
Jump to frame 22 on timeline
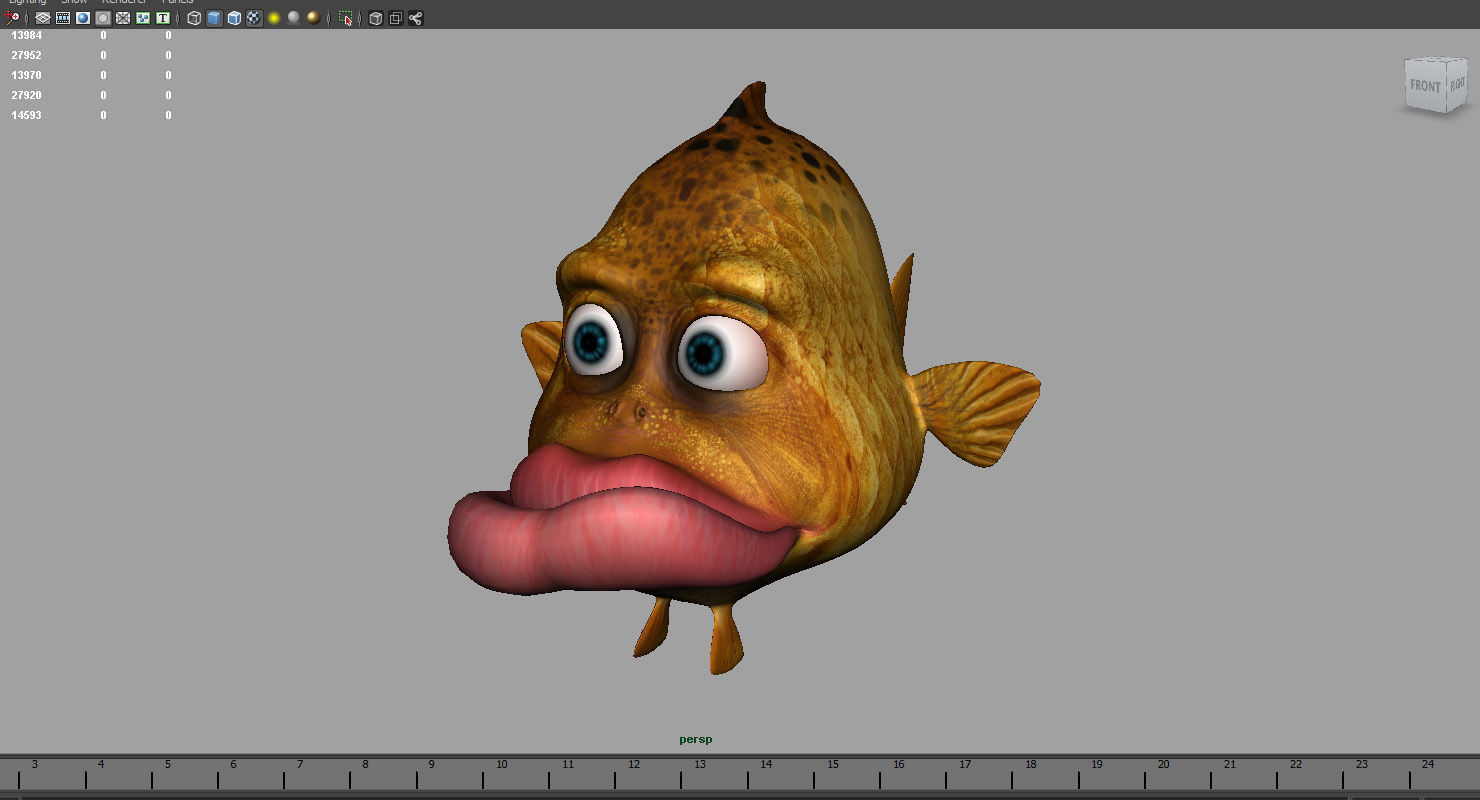(1295, 764)
